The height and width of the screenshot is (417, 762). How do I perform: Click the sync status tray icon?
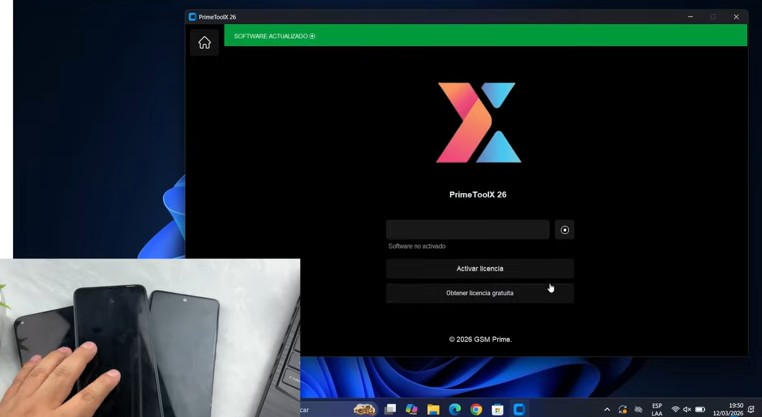tap(623, 410)
